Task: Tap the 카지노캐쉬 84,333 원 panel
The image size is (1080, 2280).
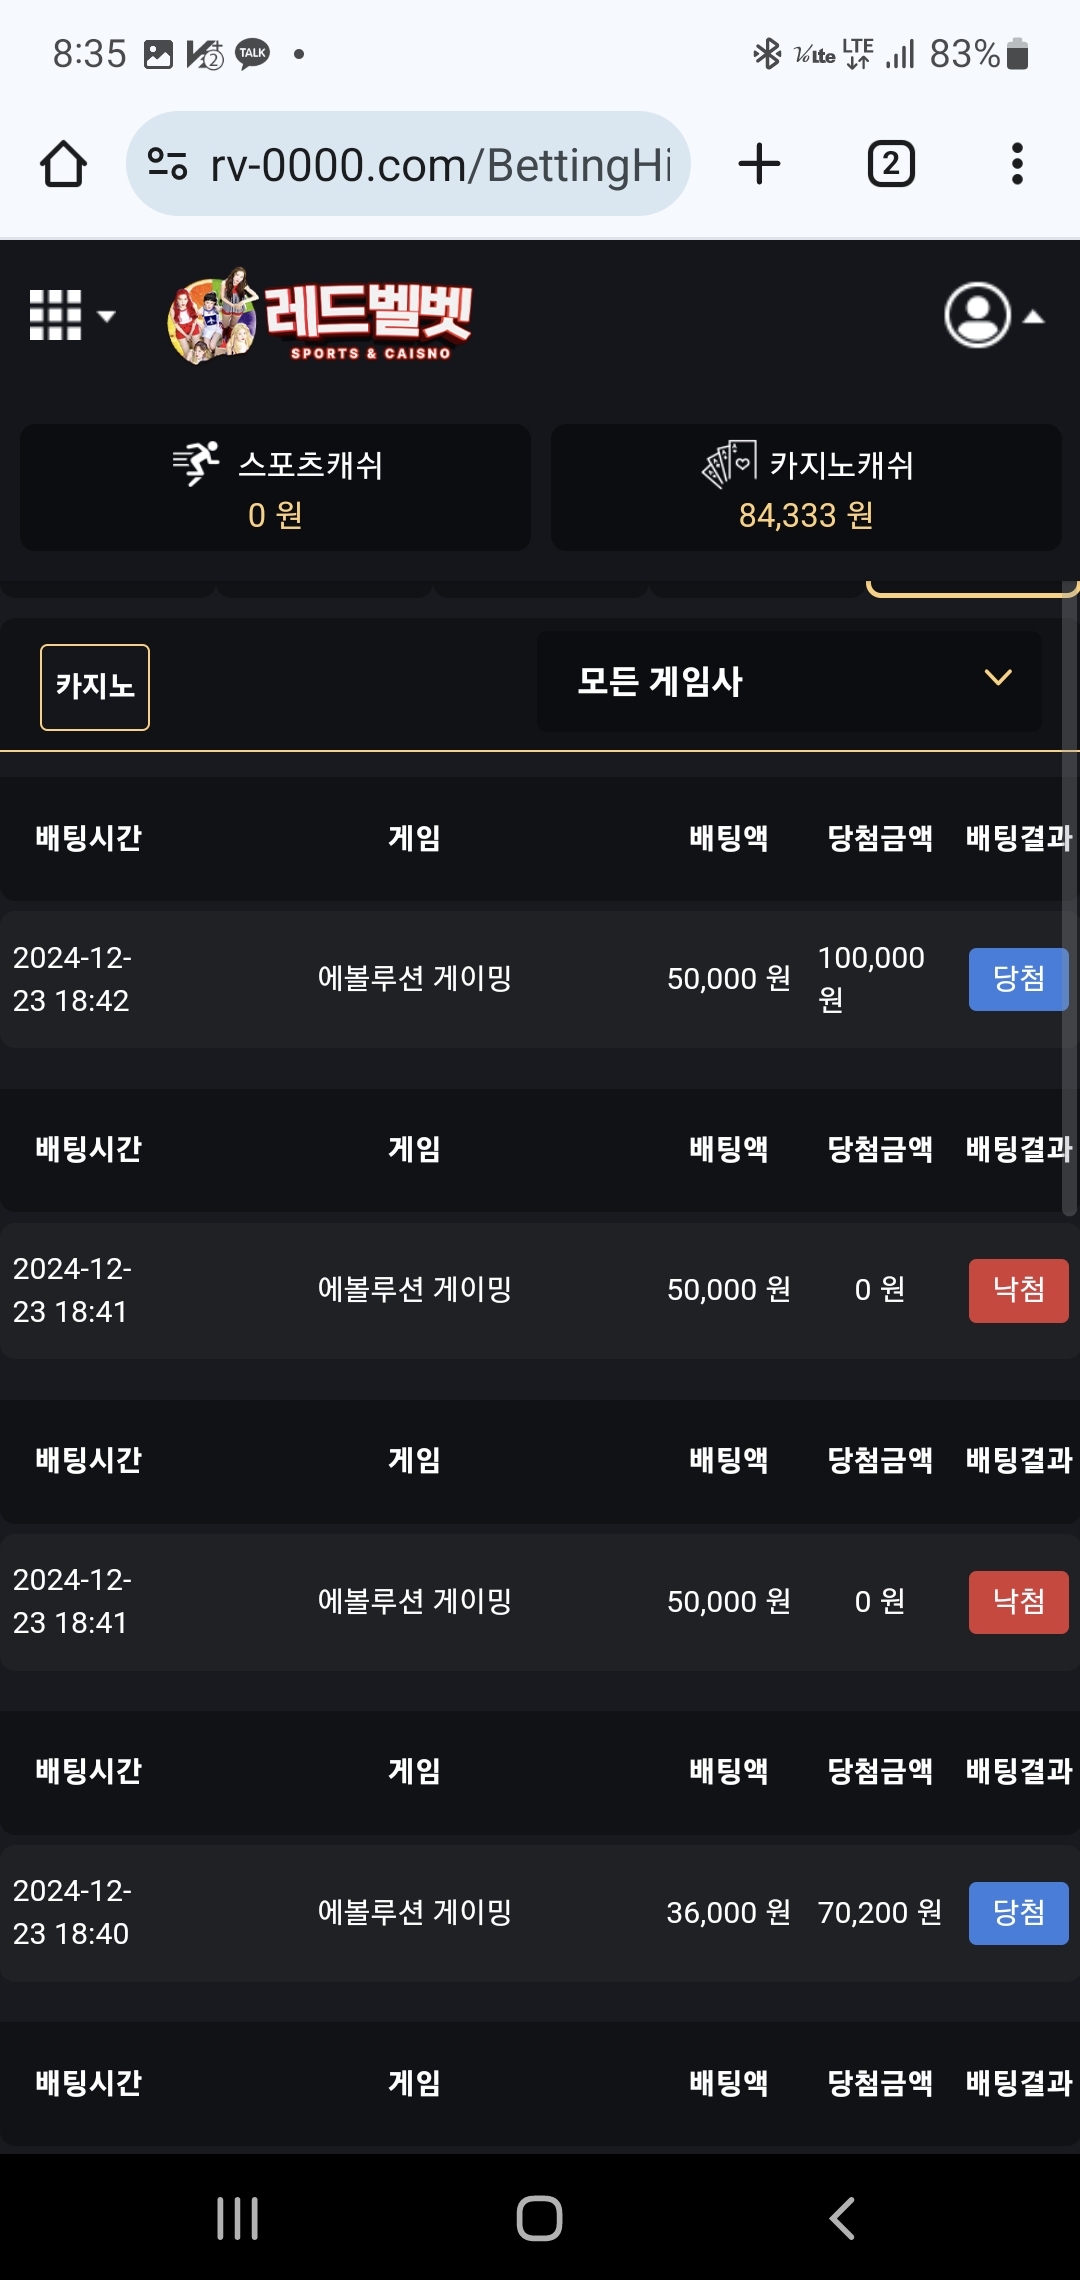Action: (x=806, y=488)
